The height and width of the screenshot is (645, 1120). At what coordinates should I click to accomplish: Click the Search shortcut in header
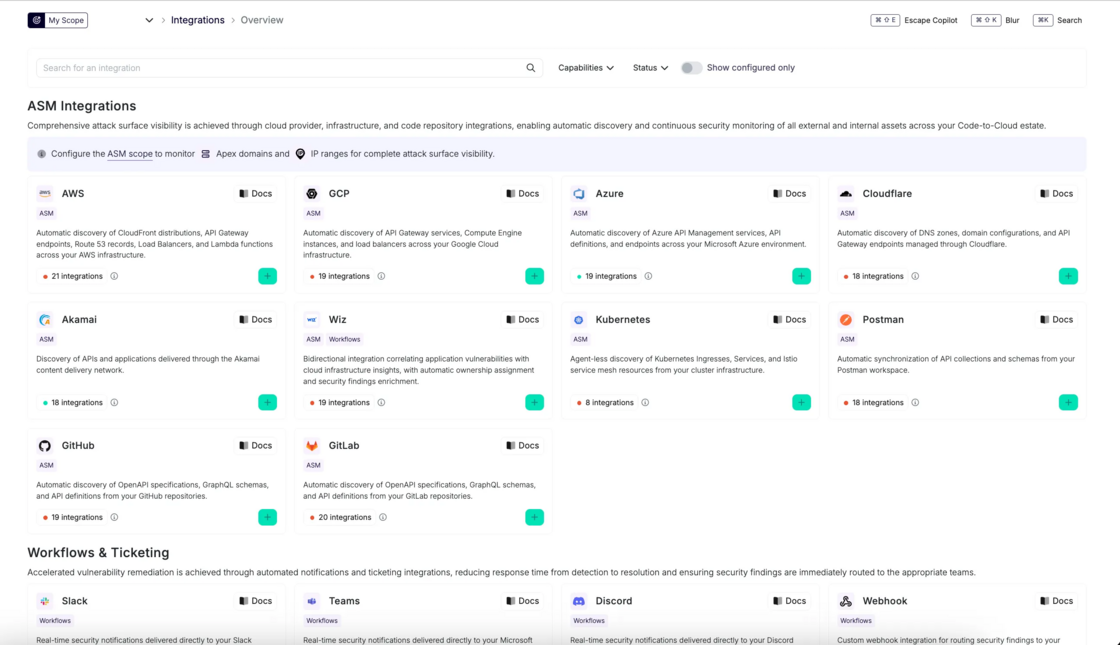click(1057, 20)
